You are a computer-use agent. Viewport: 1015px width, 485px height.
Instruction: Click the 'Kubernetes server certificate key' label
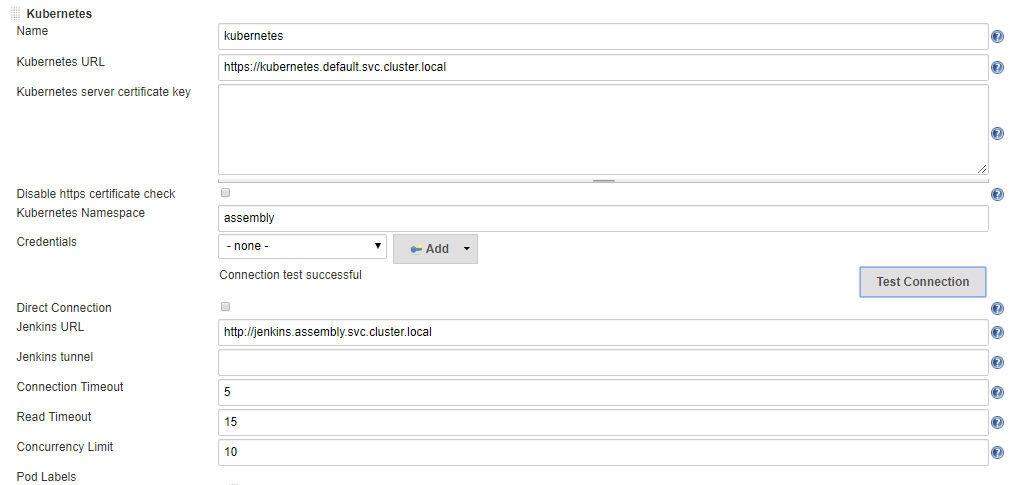click(104, 92)
